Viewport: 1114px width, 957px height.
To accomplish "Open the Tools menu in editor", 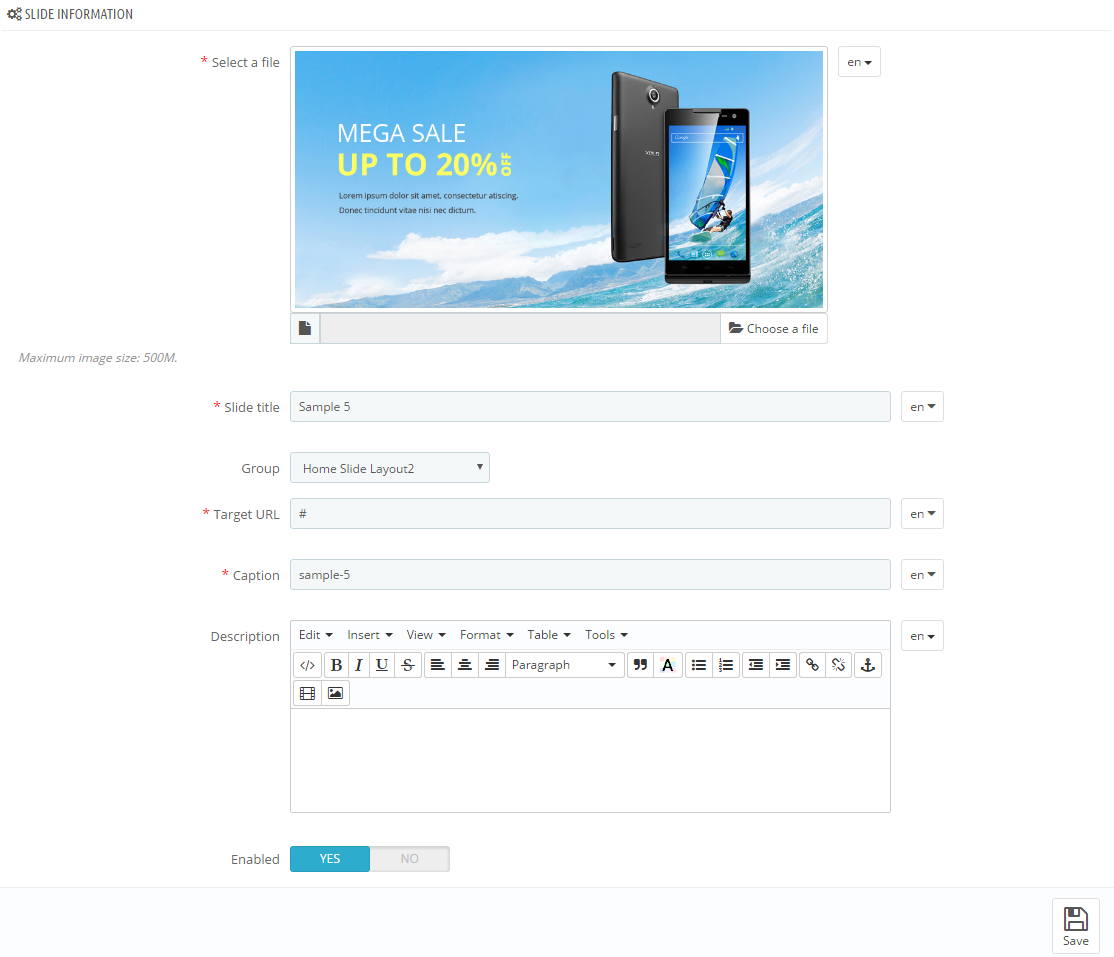I will coord(606,635).
